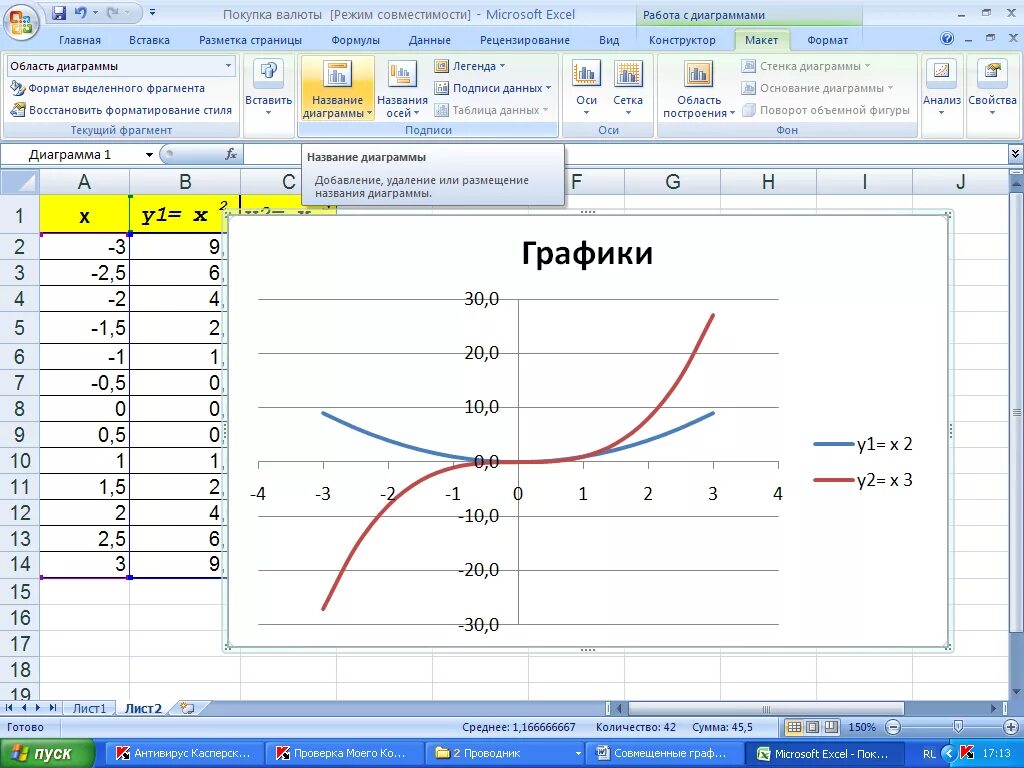Select the Лист2 sheet tab
The width and height of the screenshot is (1024, 768).
[x=144, y=708]
